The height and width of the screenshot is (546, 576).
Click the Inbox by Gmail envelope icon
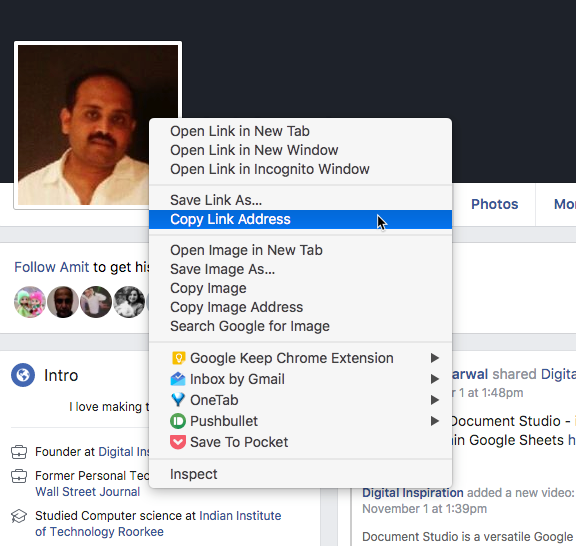178,379
